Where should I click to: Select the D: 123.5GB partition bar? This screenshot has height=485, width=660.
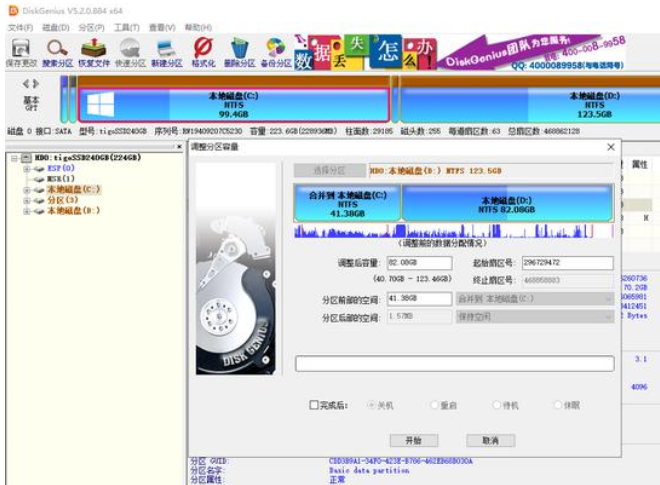[x=530, y=105]
